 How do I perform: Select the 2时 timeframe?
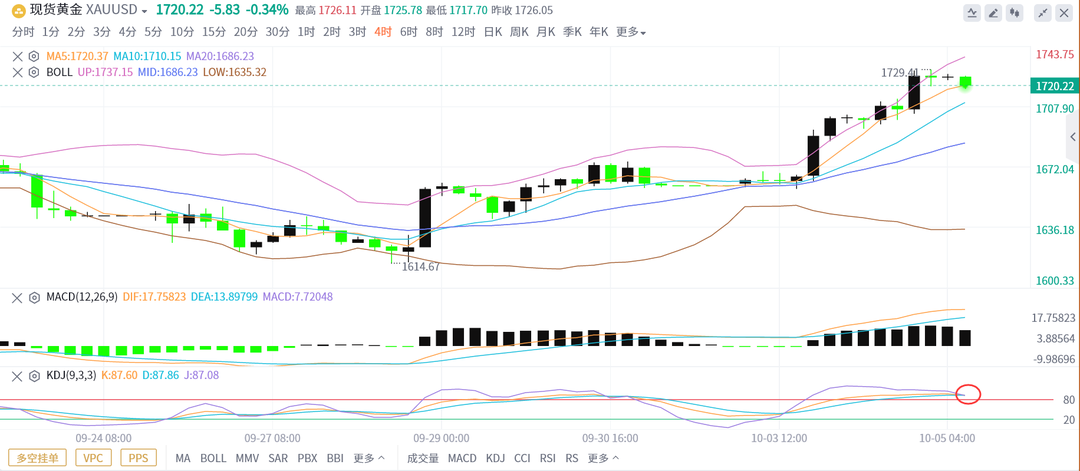coord(332,32)
